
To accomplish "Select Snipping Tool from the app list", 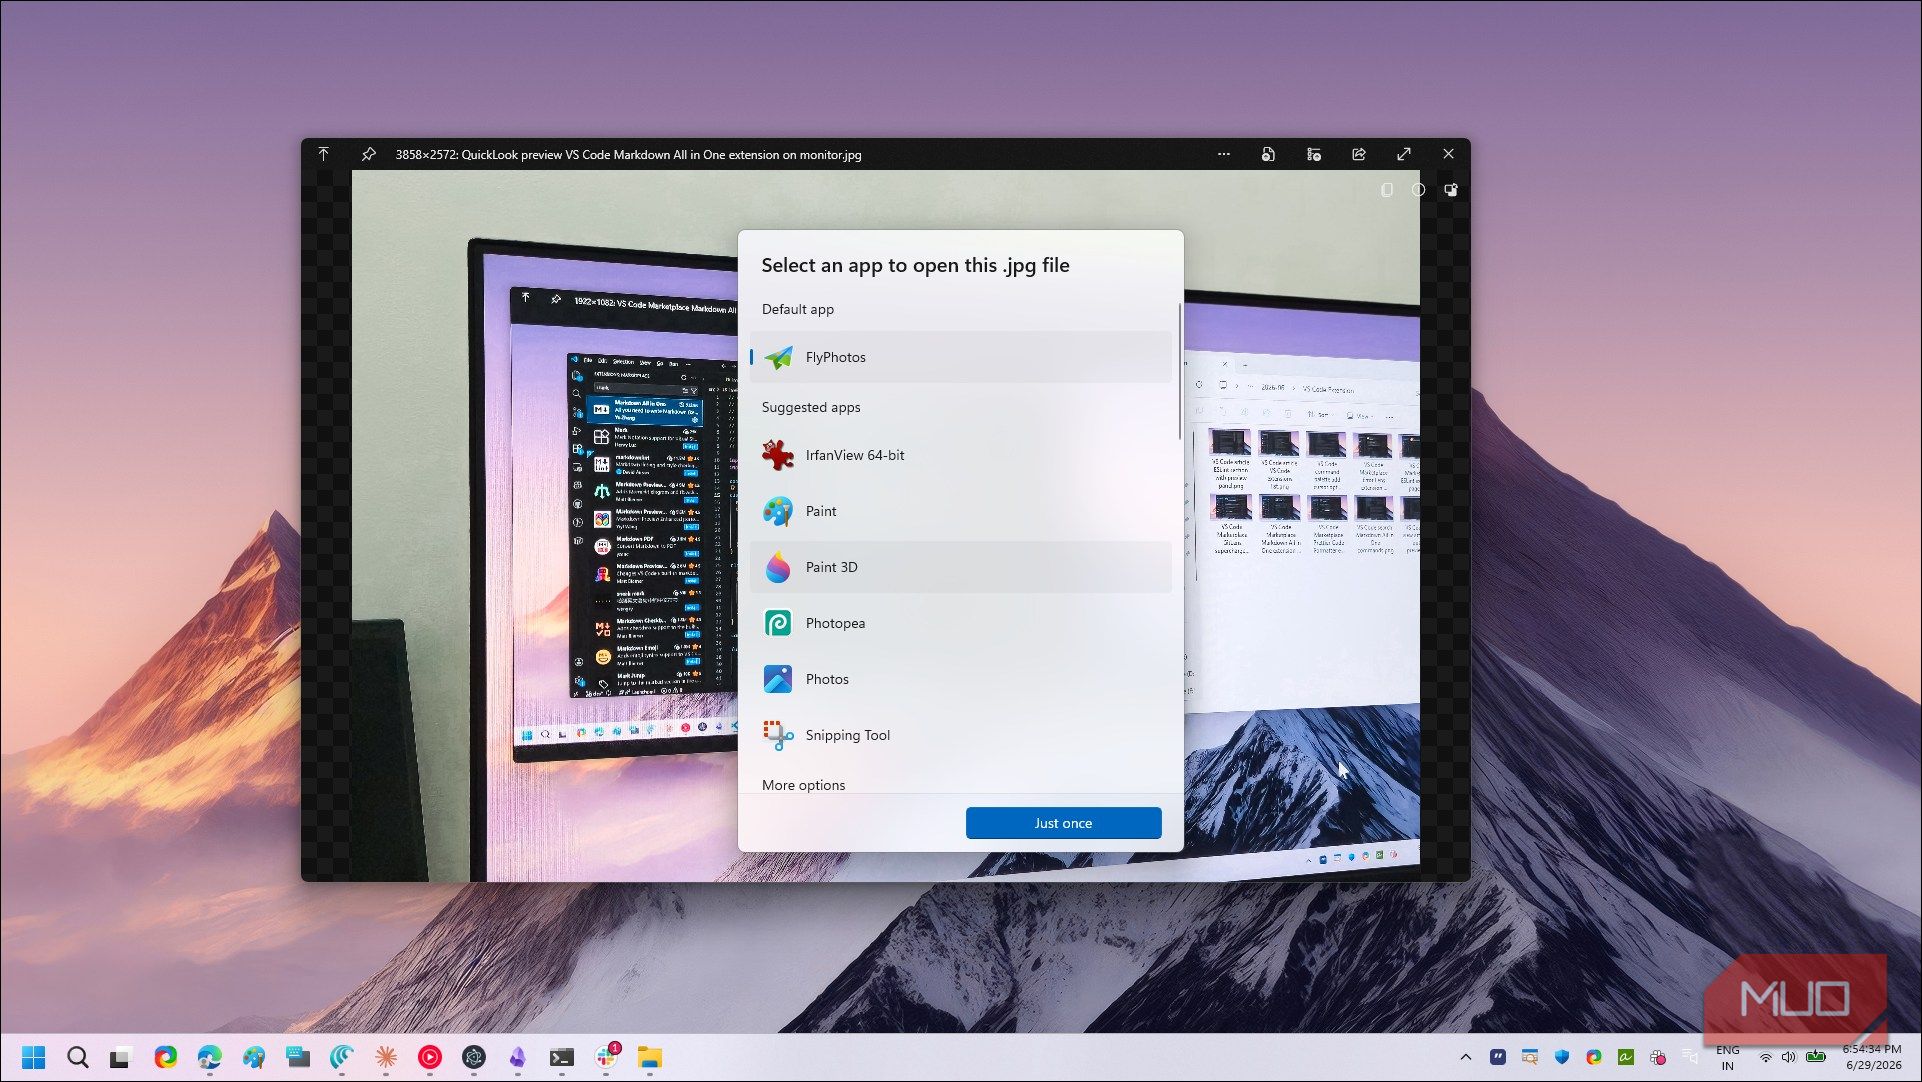I will point(960,735).
